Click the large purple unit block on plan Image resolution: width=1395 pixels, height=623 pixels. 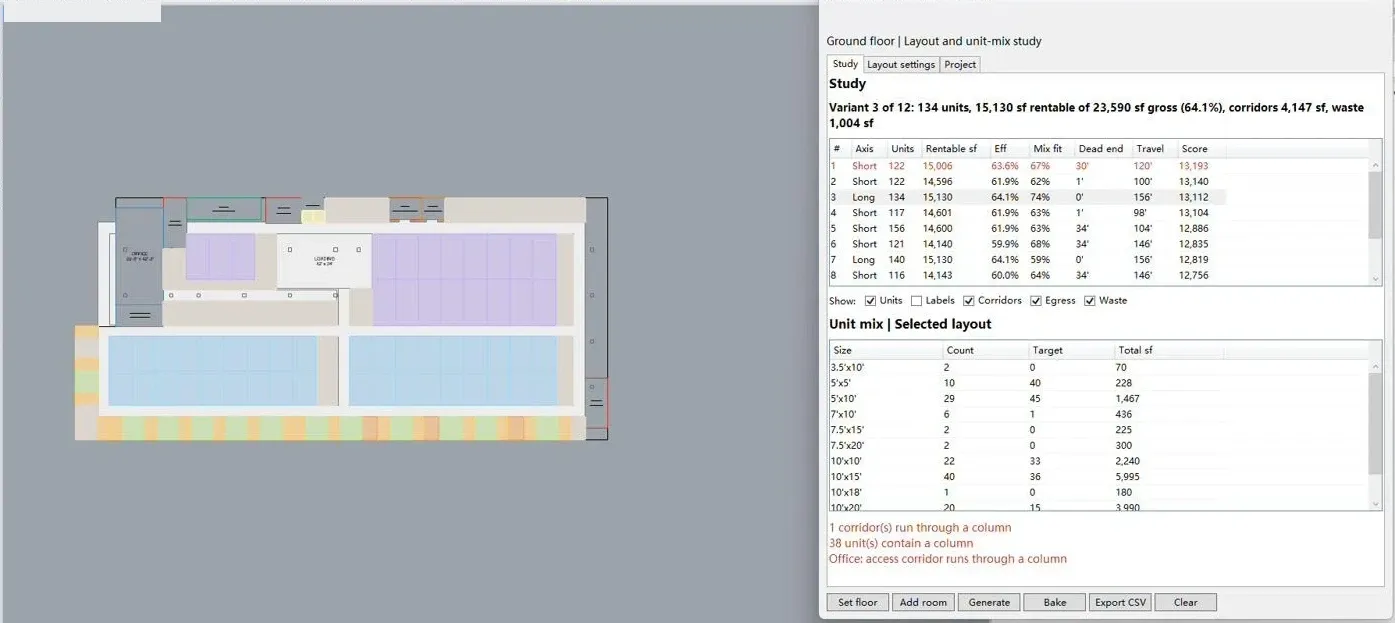pos(464,280)
